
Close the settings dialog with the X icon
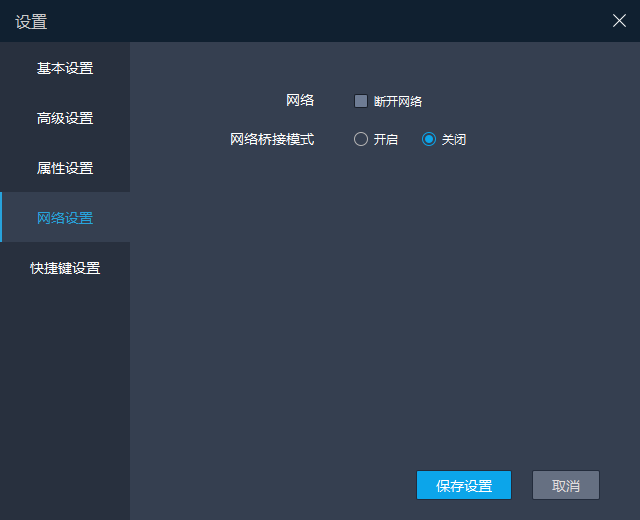point(619,21)
